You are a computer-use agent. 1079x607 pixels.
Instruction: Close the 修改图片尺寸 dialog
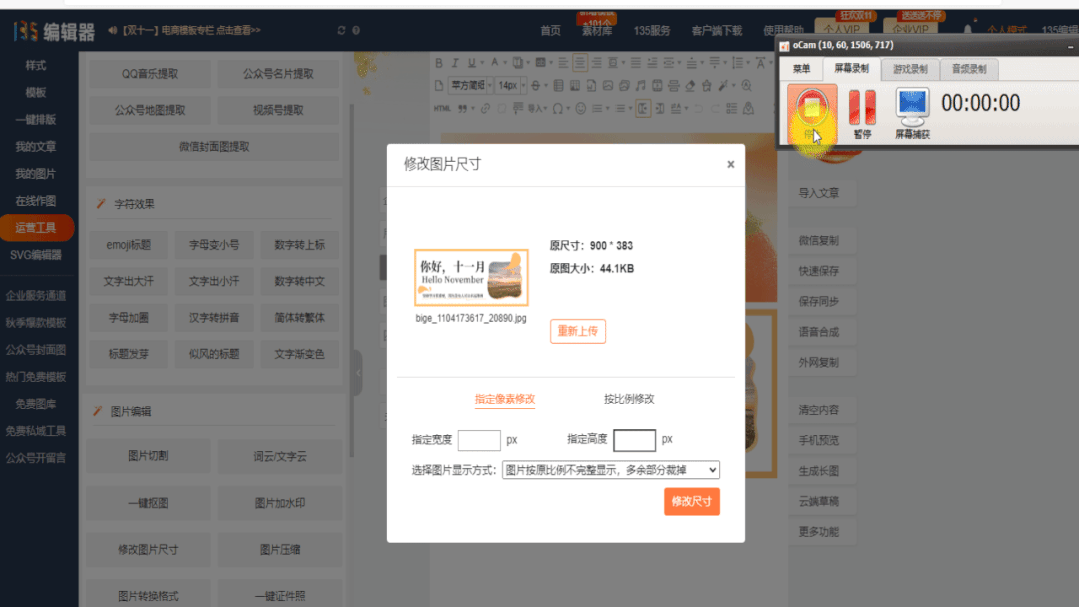click(x=730, y=164)
